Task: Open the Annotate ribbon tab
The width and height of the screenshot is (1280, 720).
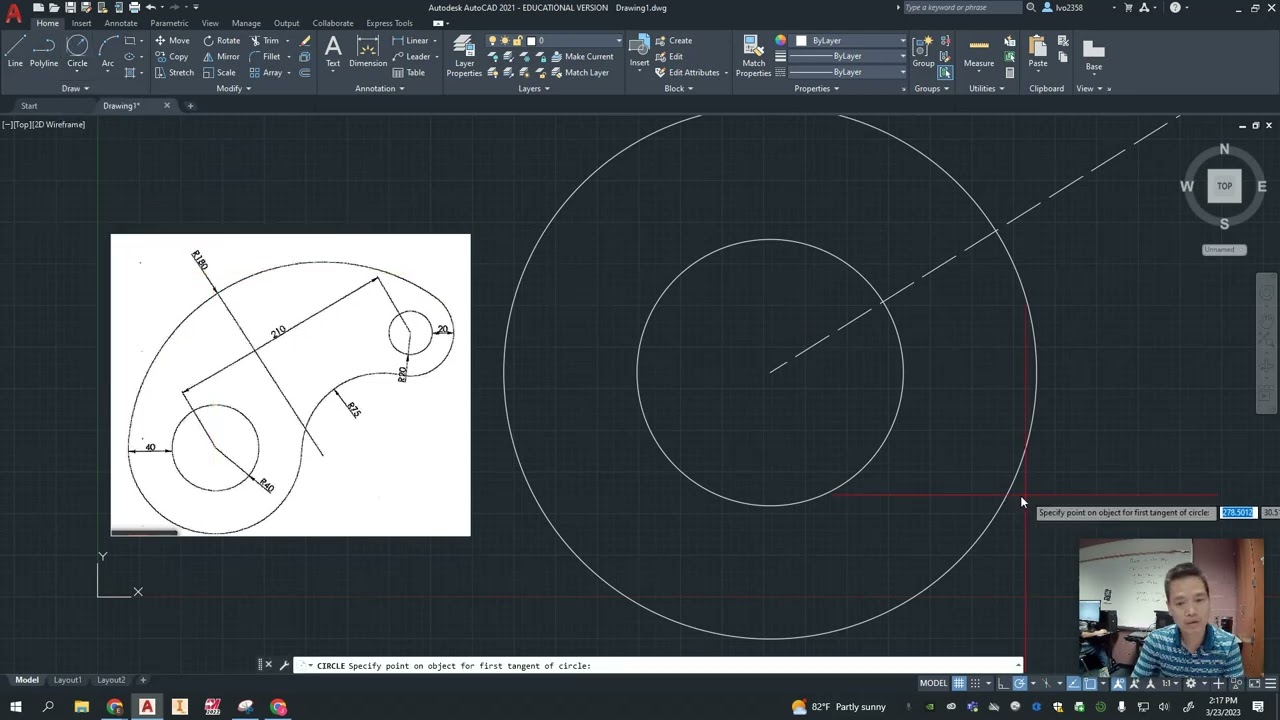Action: [121, 23]
